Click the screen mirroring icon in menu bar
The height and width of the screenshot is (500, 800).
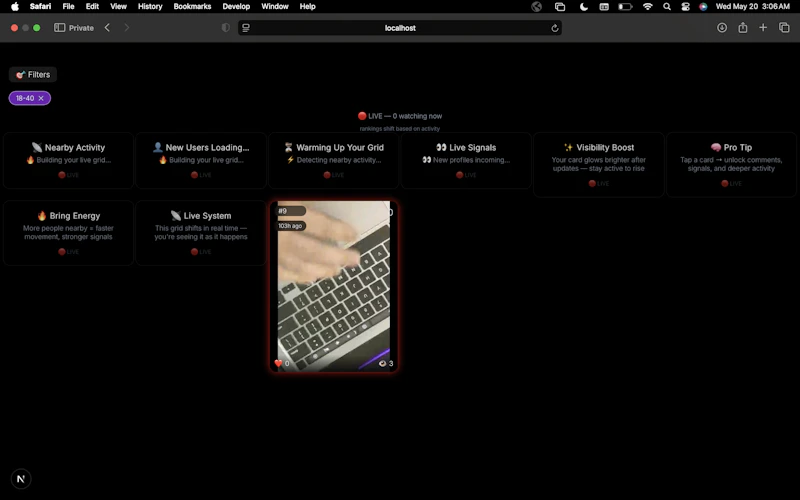point(560,7)
